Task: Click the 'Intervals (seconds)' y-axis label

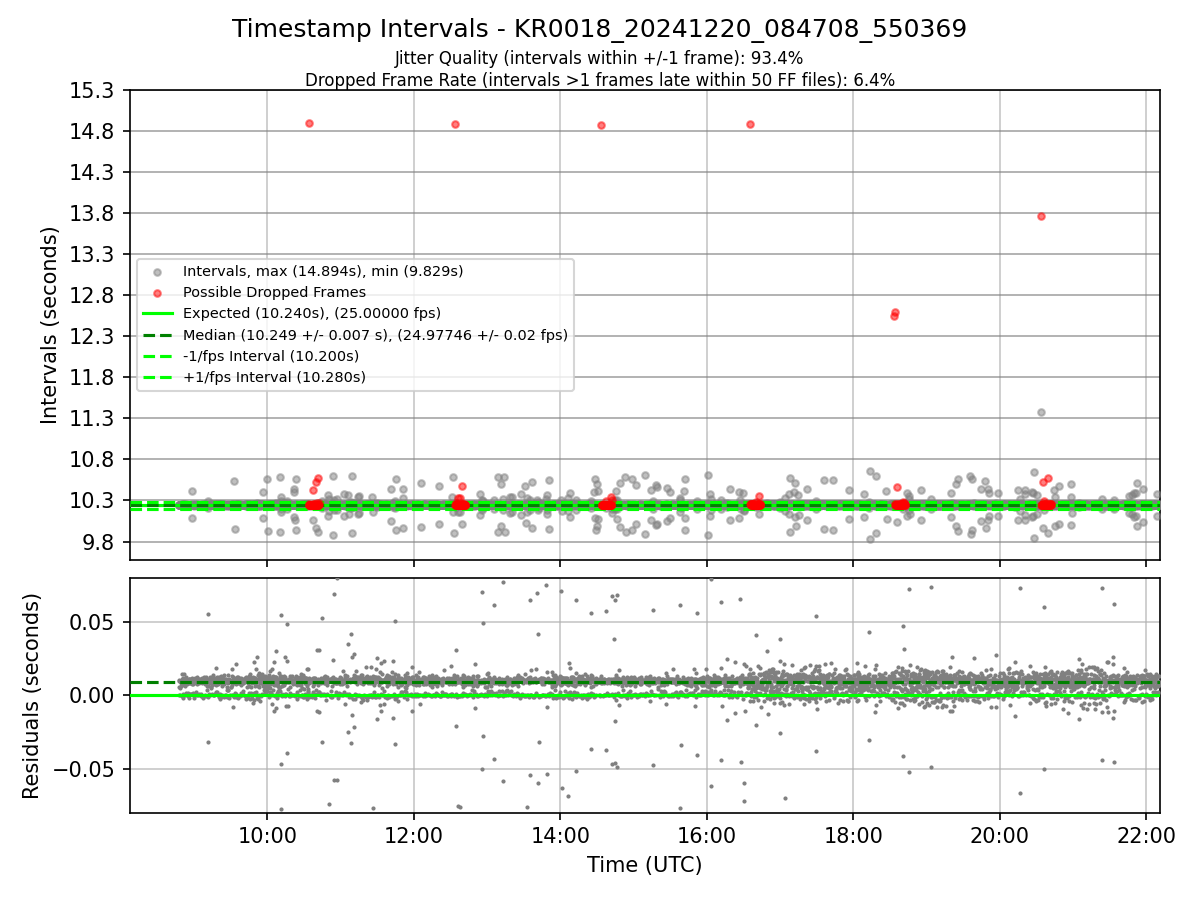Action: [50, 325]
